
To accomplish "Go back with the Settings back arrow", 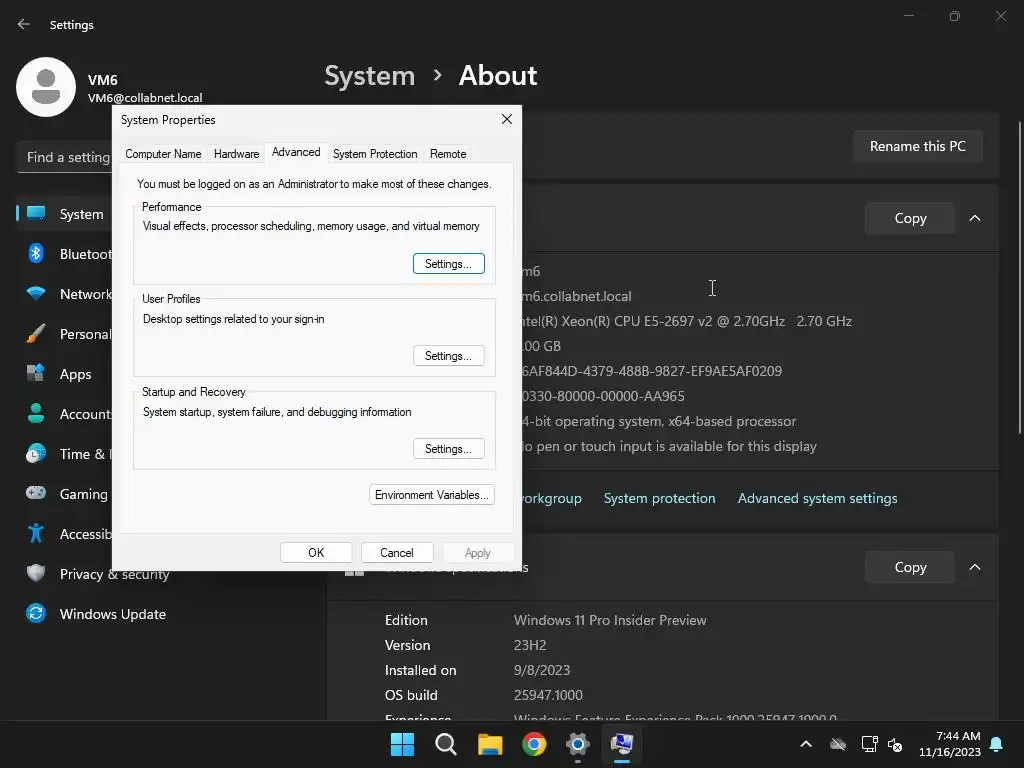I will click(x=24, y=24).
